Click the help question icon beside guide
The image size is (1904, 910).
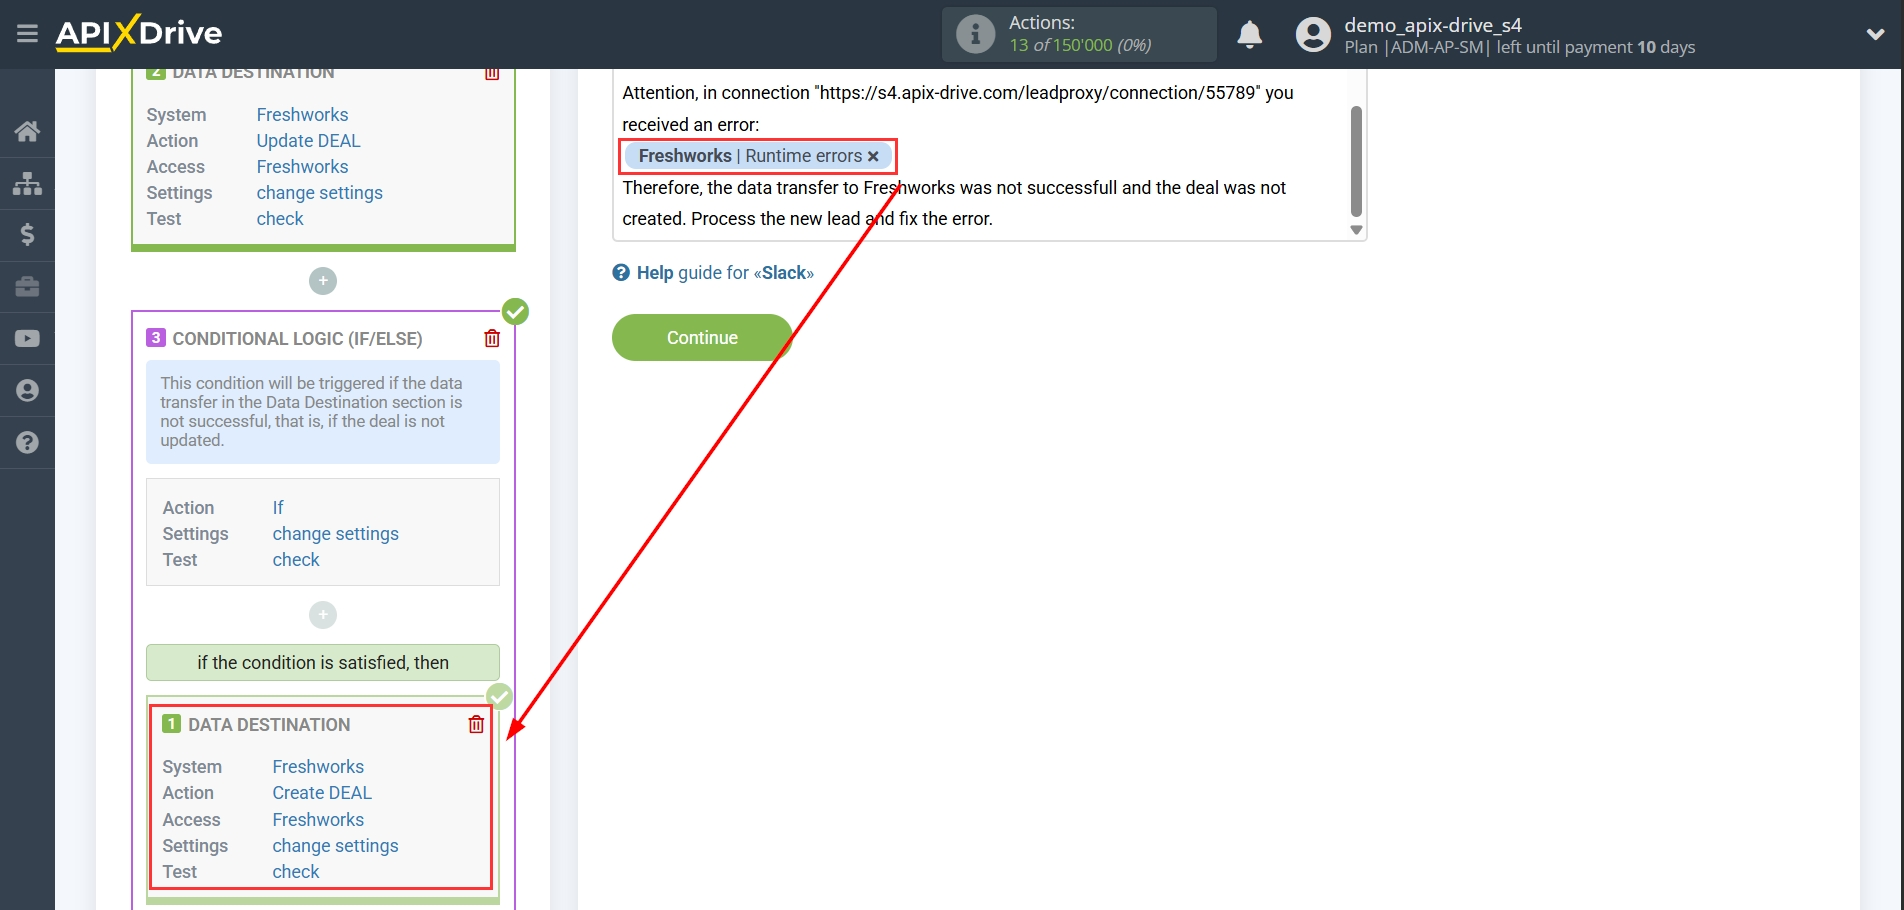[621, 273]
